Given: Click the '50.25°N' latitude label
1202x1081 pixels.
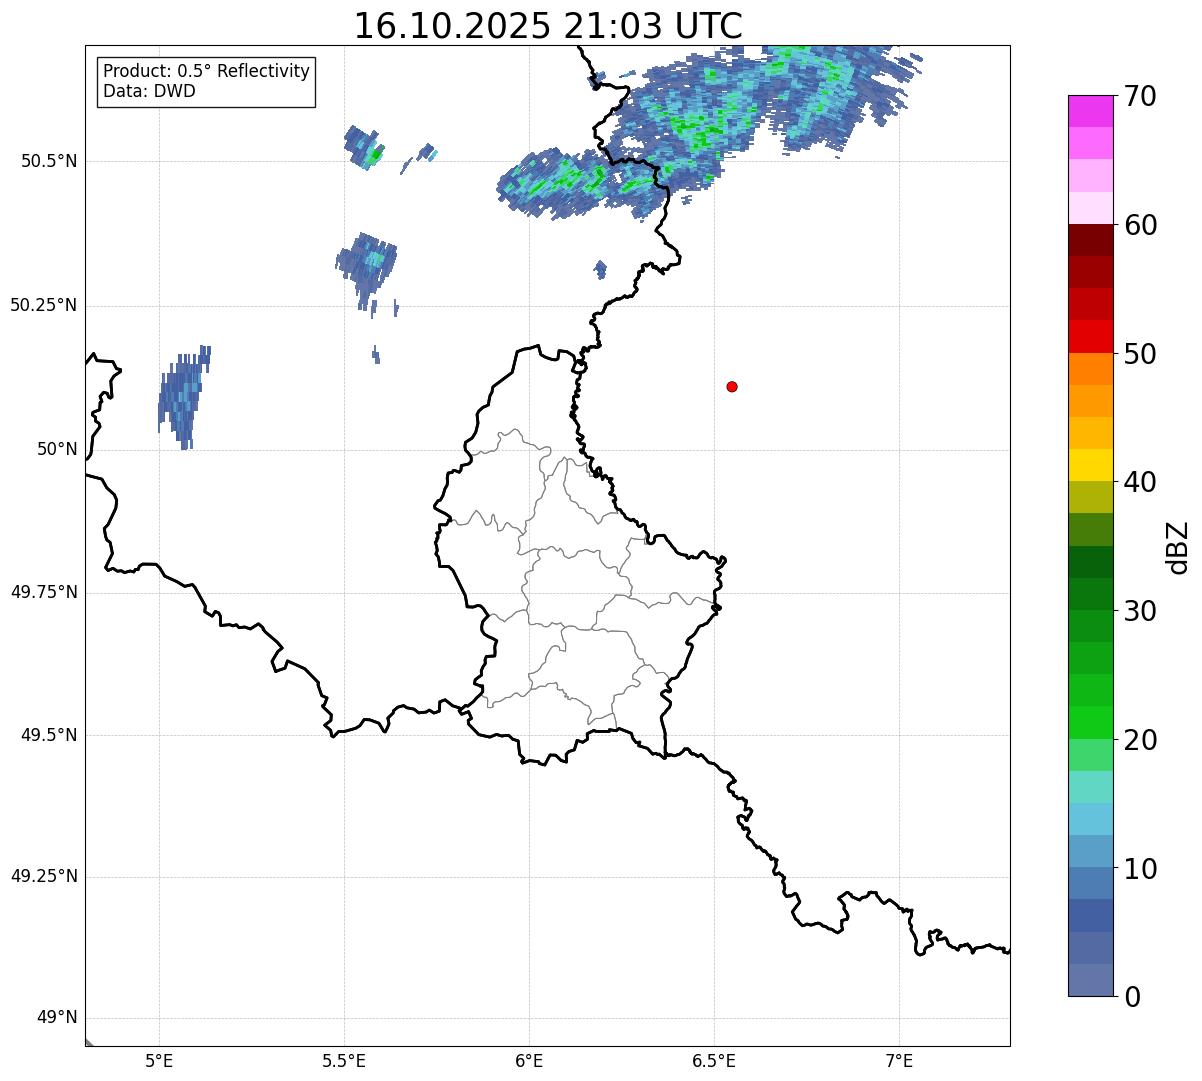Looking at the screenshot, I should pyautogui.click(x=44, y=305).
